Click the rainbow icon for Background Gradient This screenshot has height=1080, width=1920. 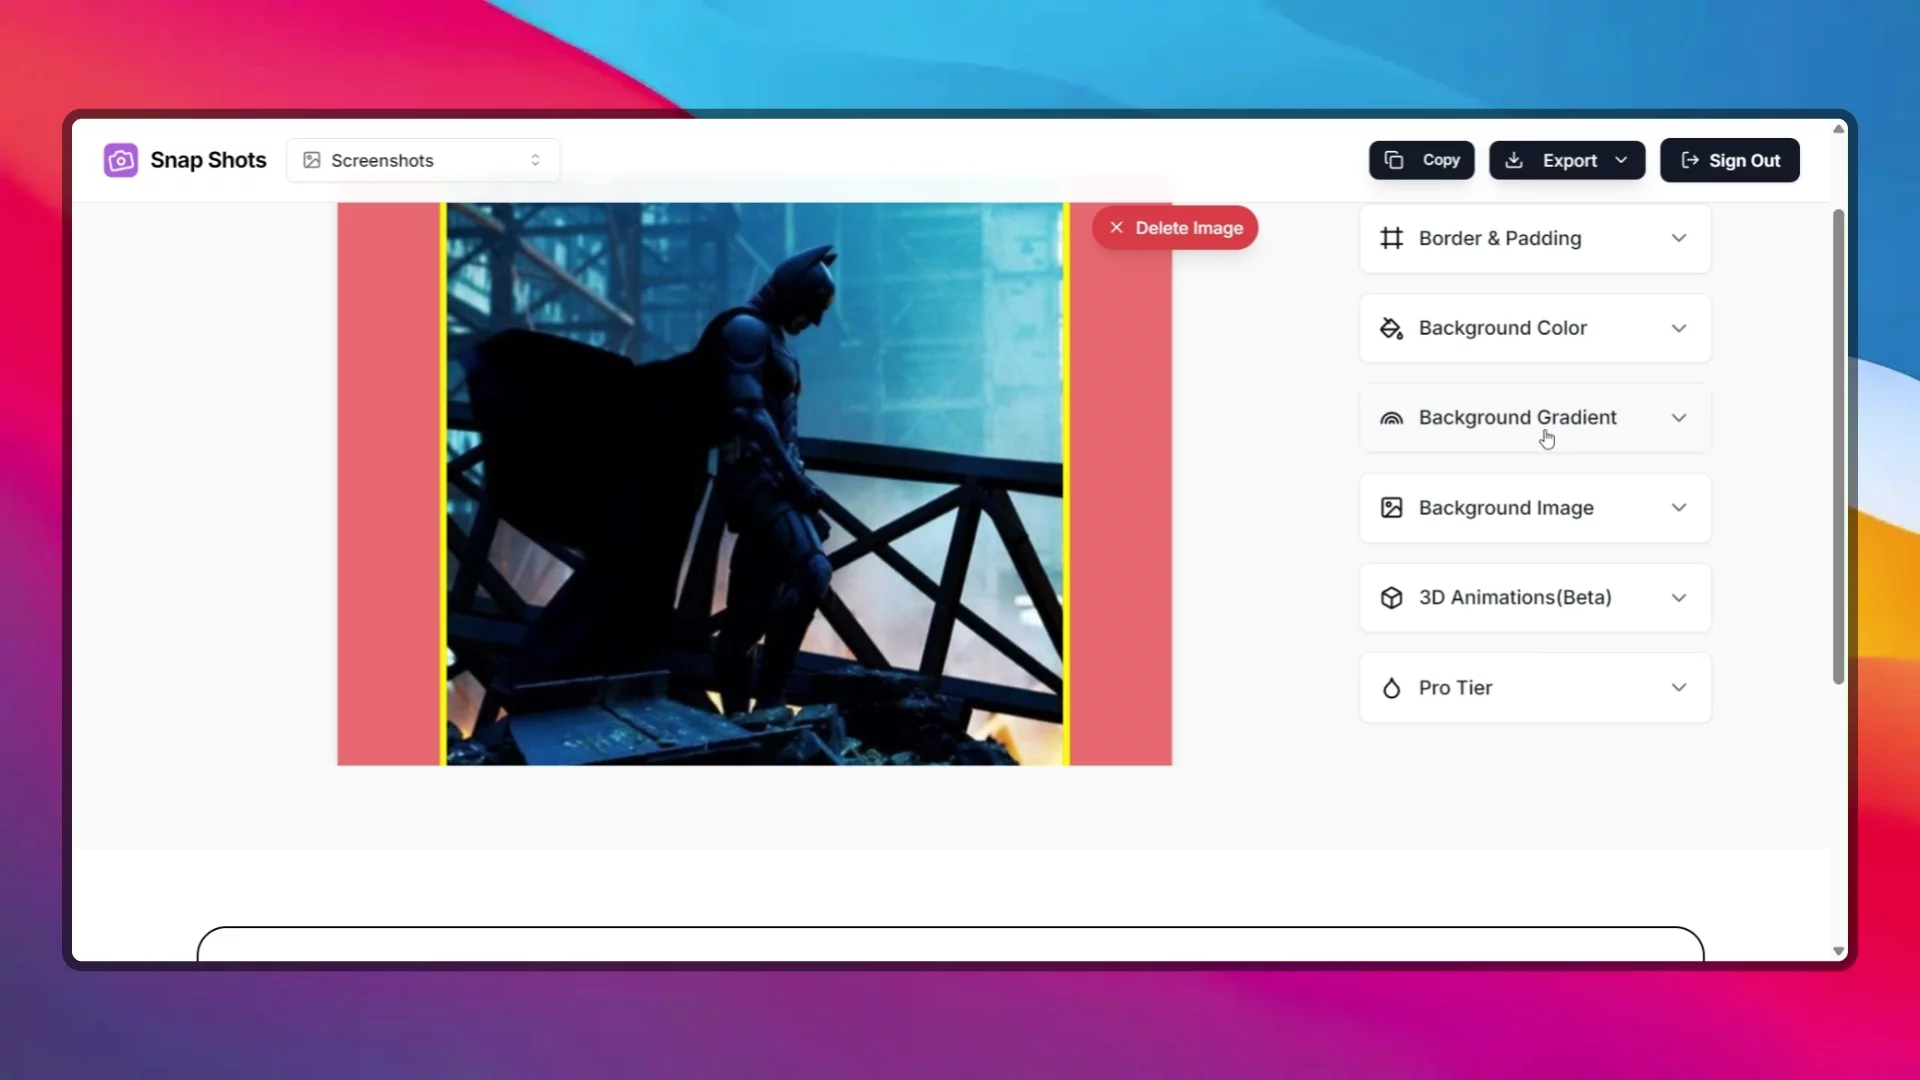click(x=1391, y=418)
